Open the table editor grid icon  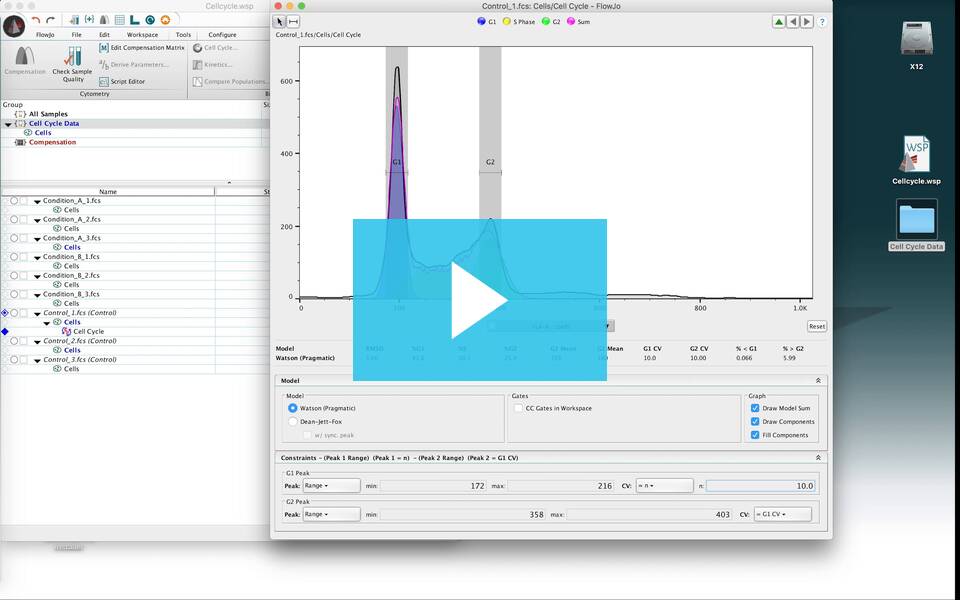[x=120, y=20]
